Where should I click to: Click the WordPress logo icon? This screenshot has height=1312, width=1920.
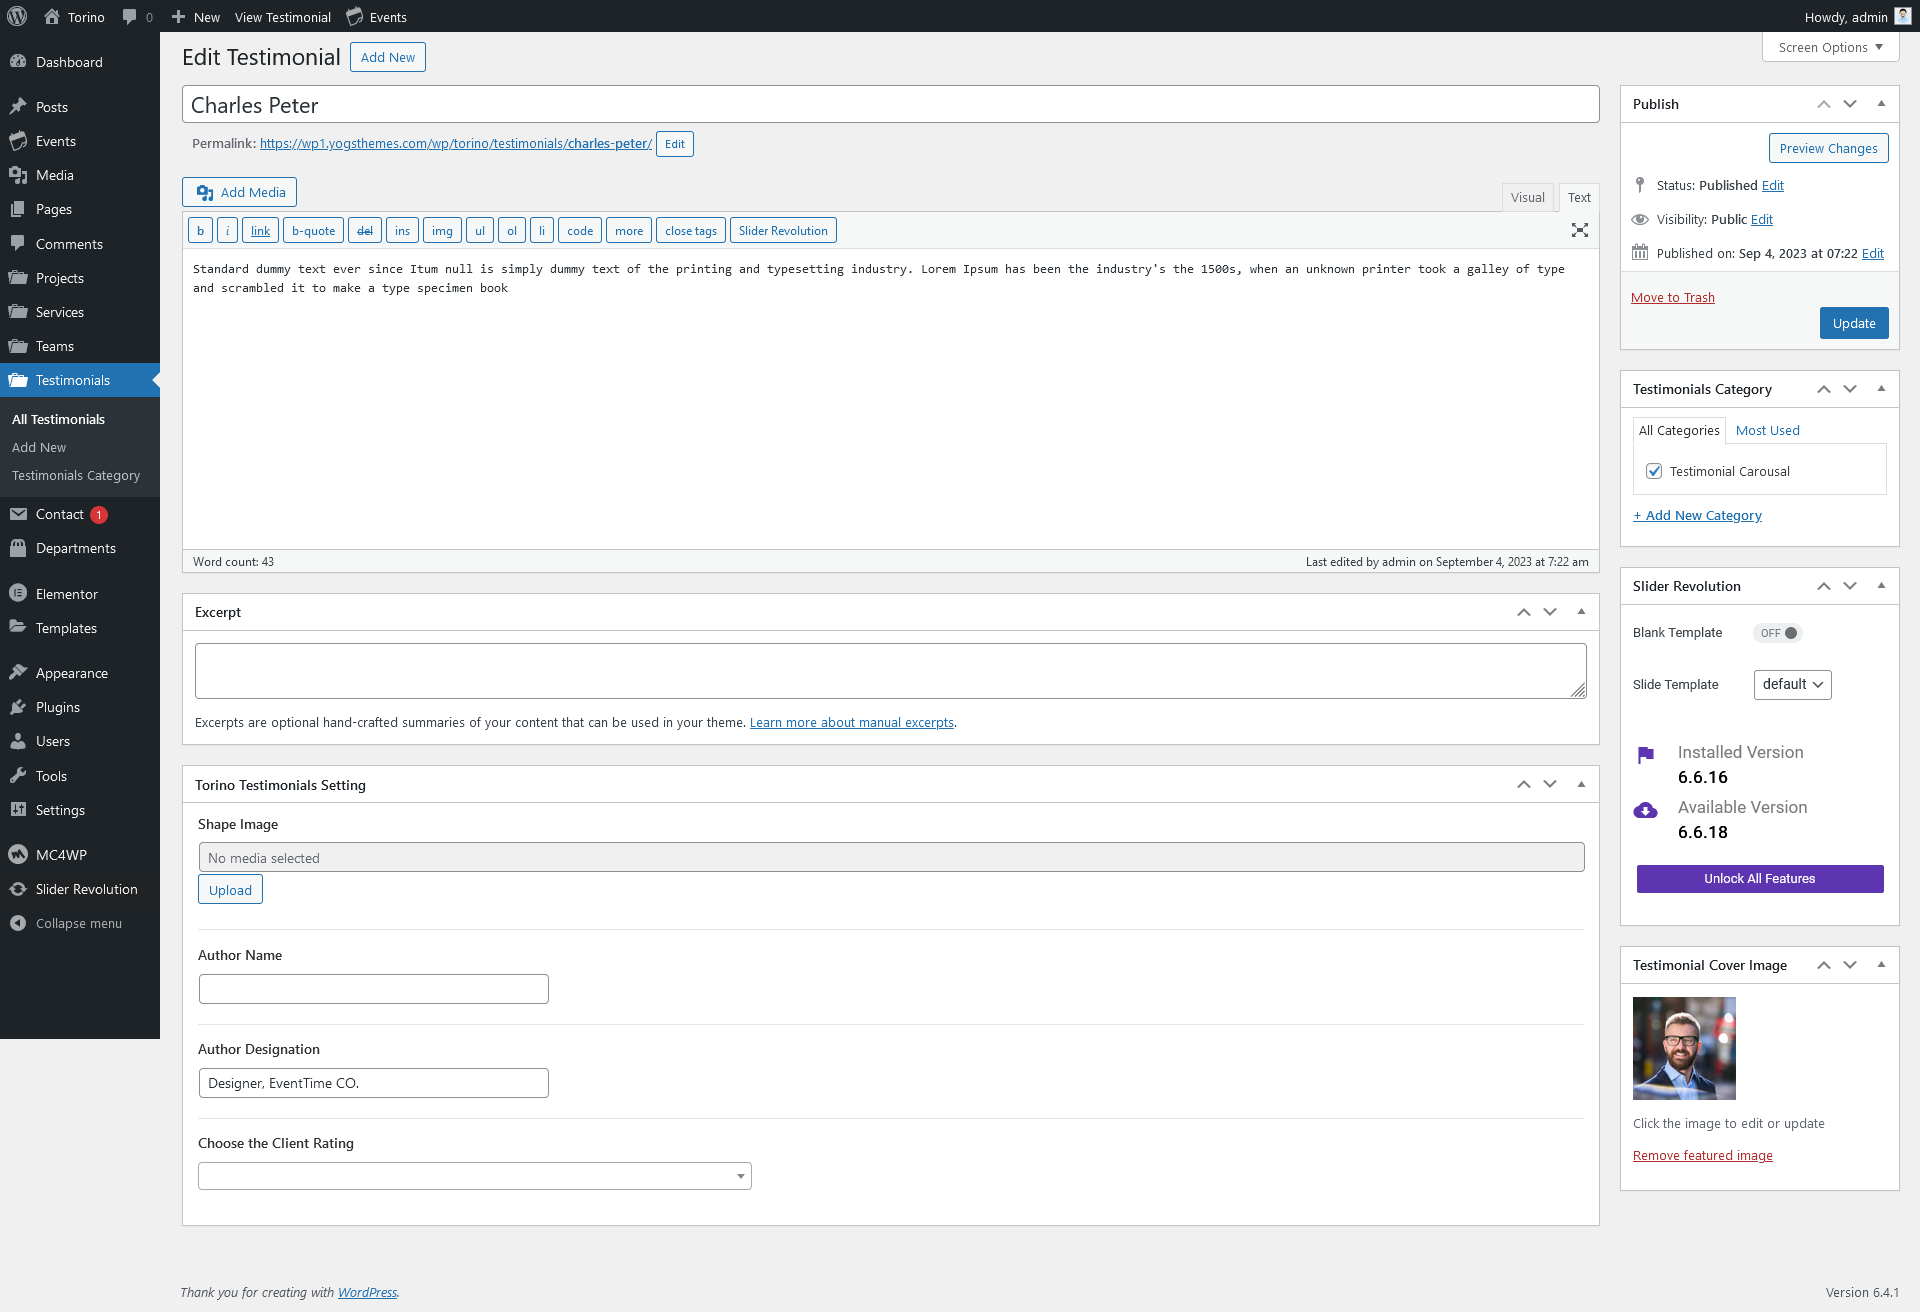click(x=17, y=16)
